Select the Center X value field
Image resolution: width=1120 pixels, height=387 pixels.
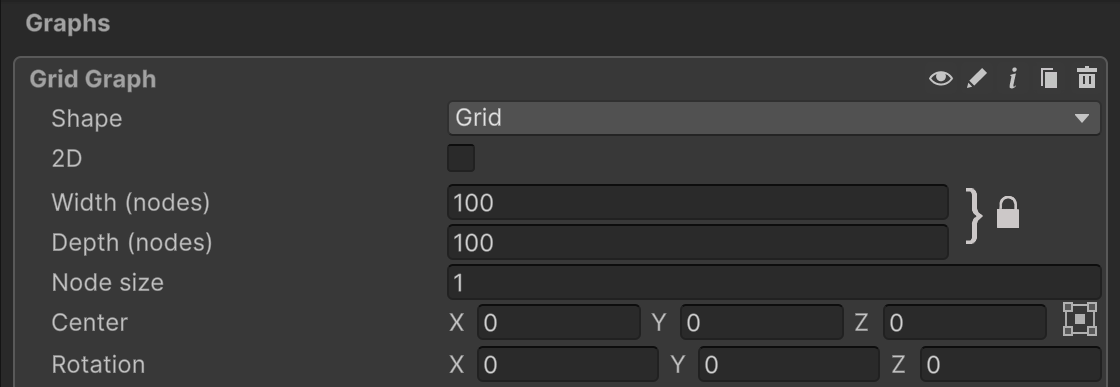click(559, 322)
